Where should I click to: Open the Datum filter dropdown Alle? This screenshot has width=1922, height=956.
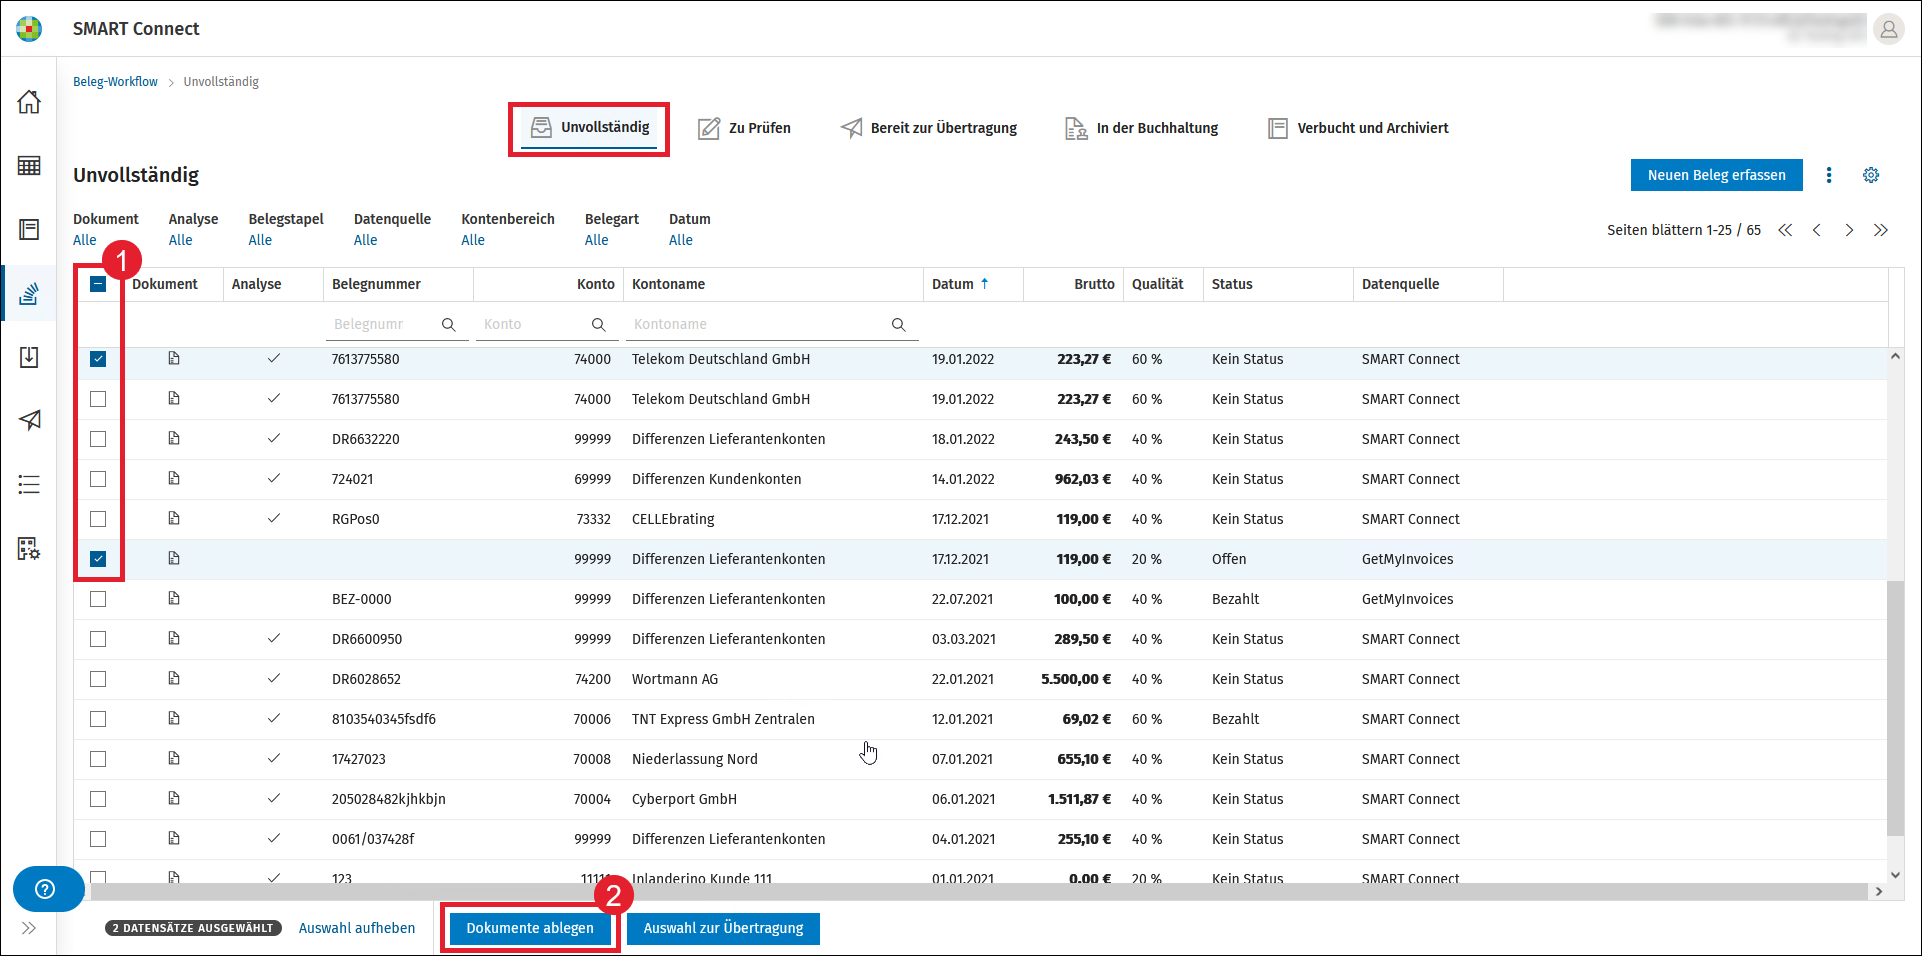click(x=681, y=240)
